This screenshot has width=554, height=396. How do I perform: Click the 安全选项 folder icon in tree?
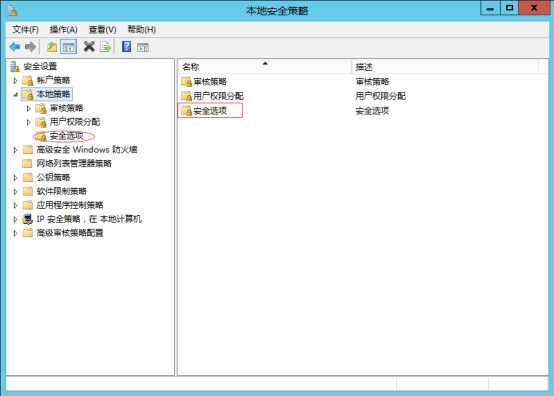point(41,136)
